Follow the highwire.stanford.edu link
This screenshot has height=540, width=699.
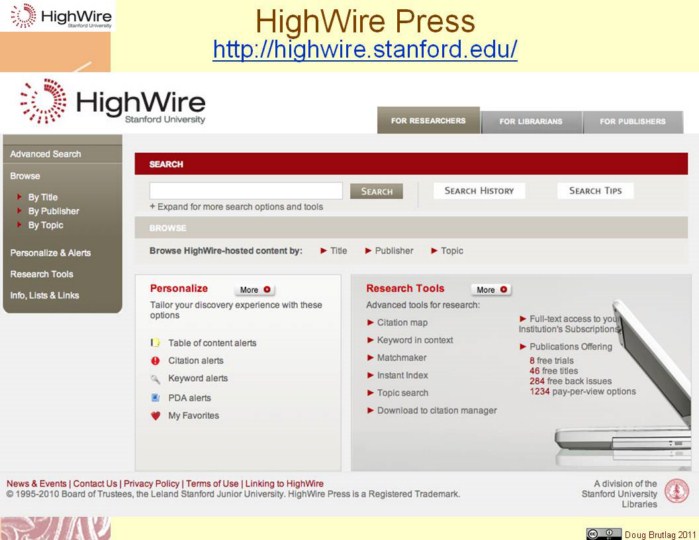tap(364, 49)
